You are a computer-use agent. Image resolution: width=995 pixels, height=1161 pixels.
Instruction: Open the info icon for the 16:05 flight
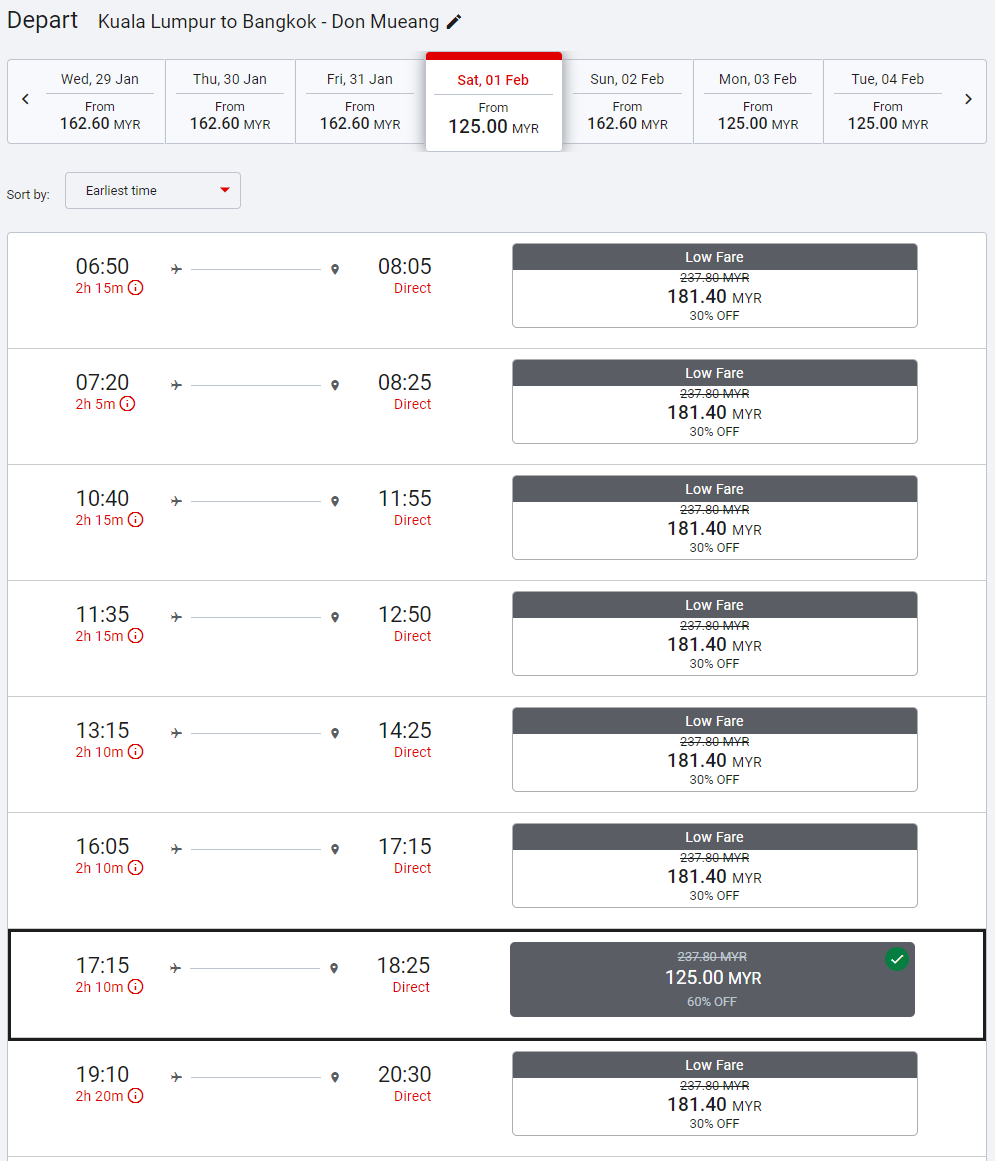[x=135, y=868]
